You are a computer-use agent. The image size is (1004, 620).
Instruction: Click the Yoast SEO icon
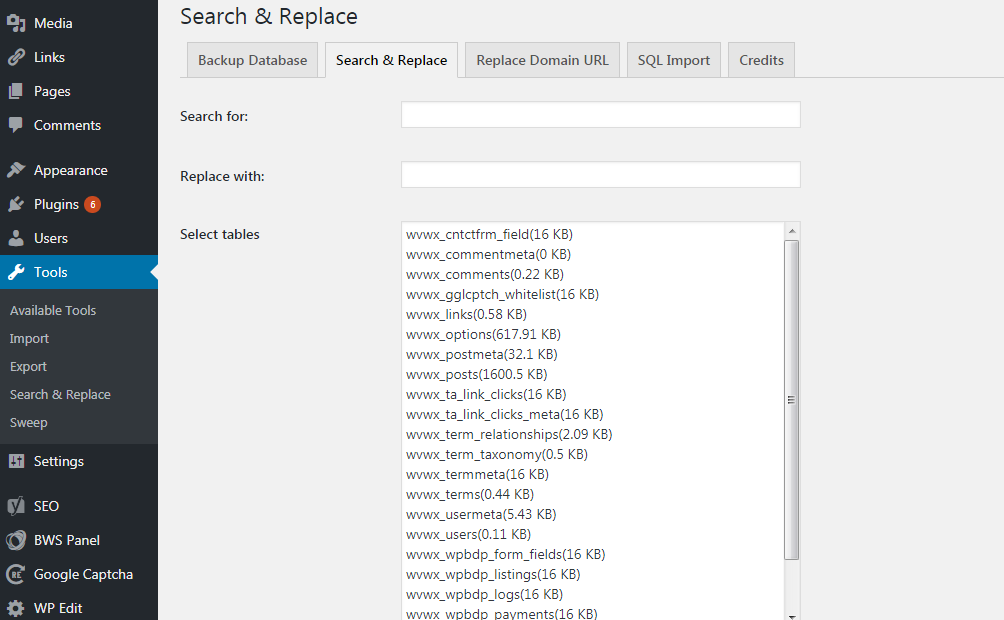coord(16,506)
